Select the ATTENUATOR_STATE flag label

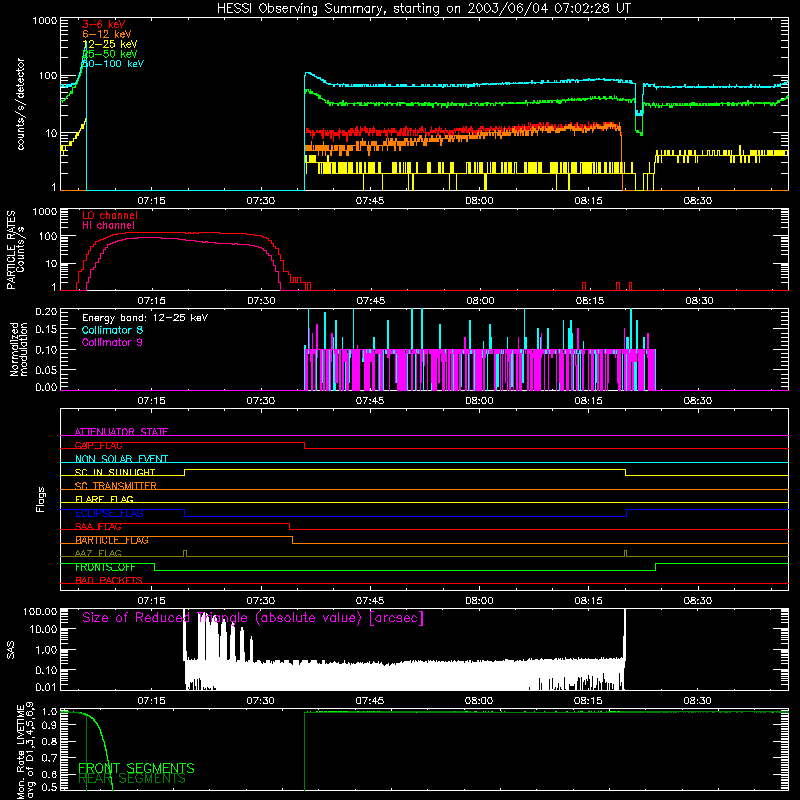click(121, 432)
